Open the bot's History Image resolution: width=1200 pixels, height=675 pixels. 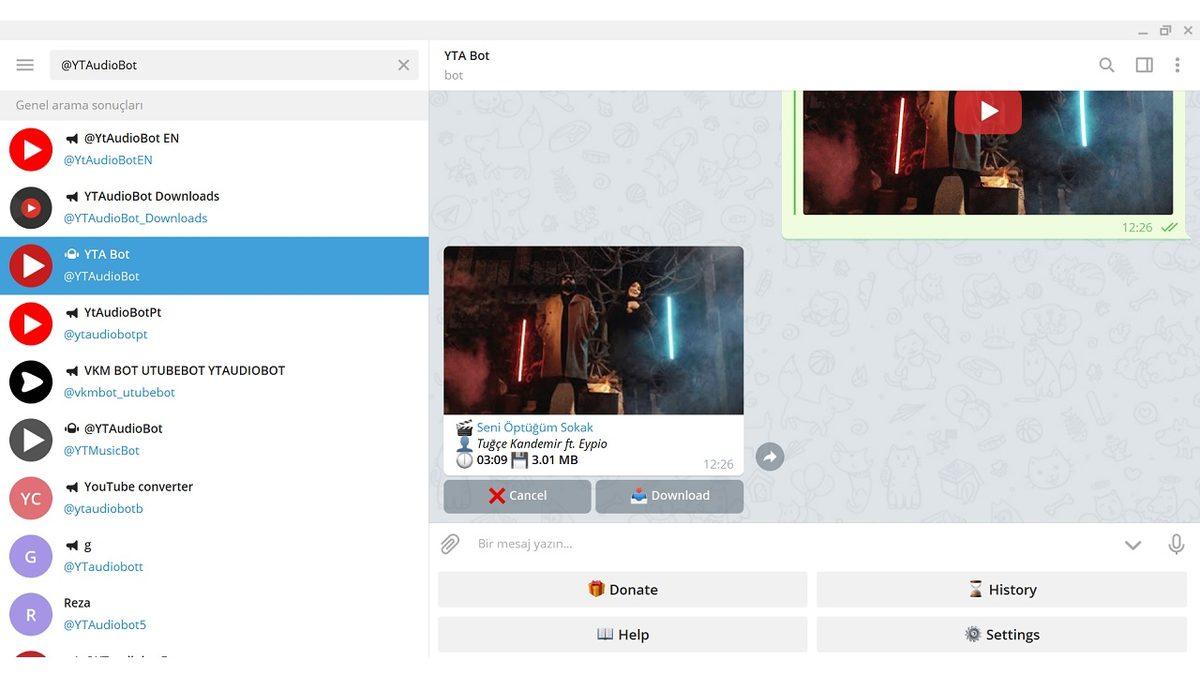click(x=1002, y=589)
